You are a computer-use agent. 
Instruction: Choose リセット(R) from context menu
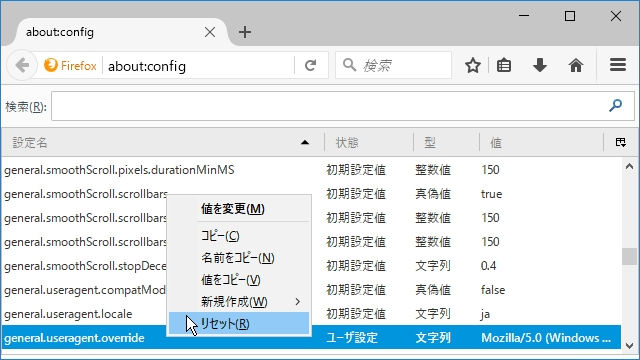point(238,324)
